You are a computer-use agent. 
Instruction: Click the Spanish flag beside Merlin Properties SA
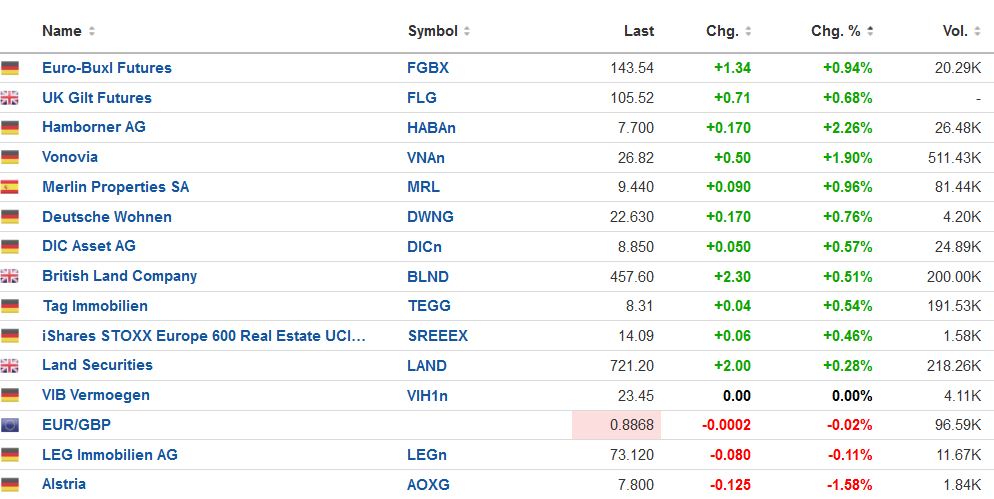tap(11, 187)
